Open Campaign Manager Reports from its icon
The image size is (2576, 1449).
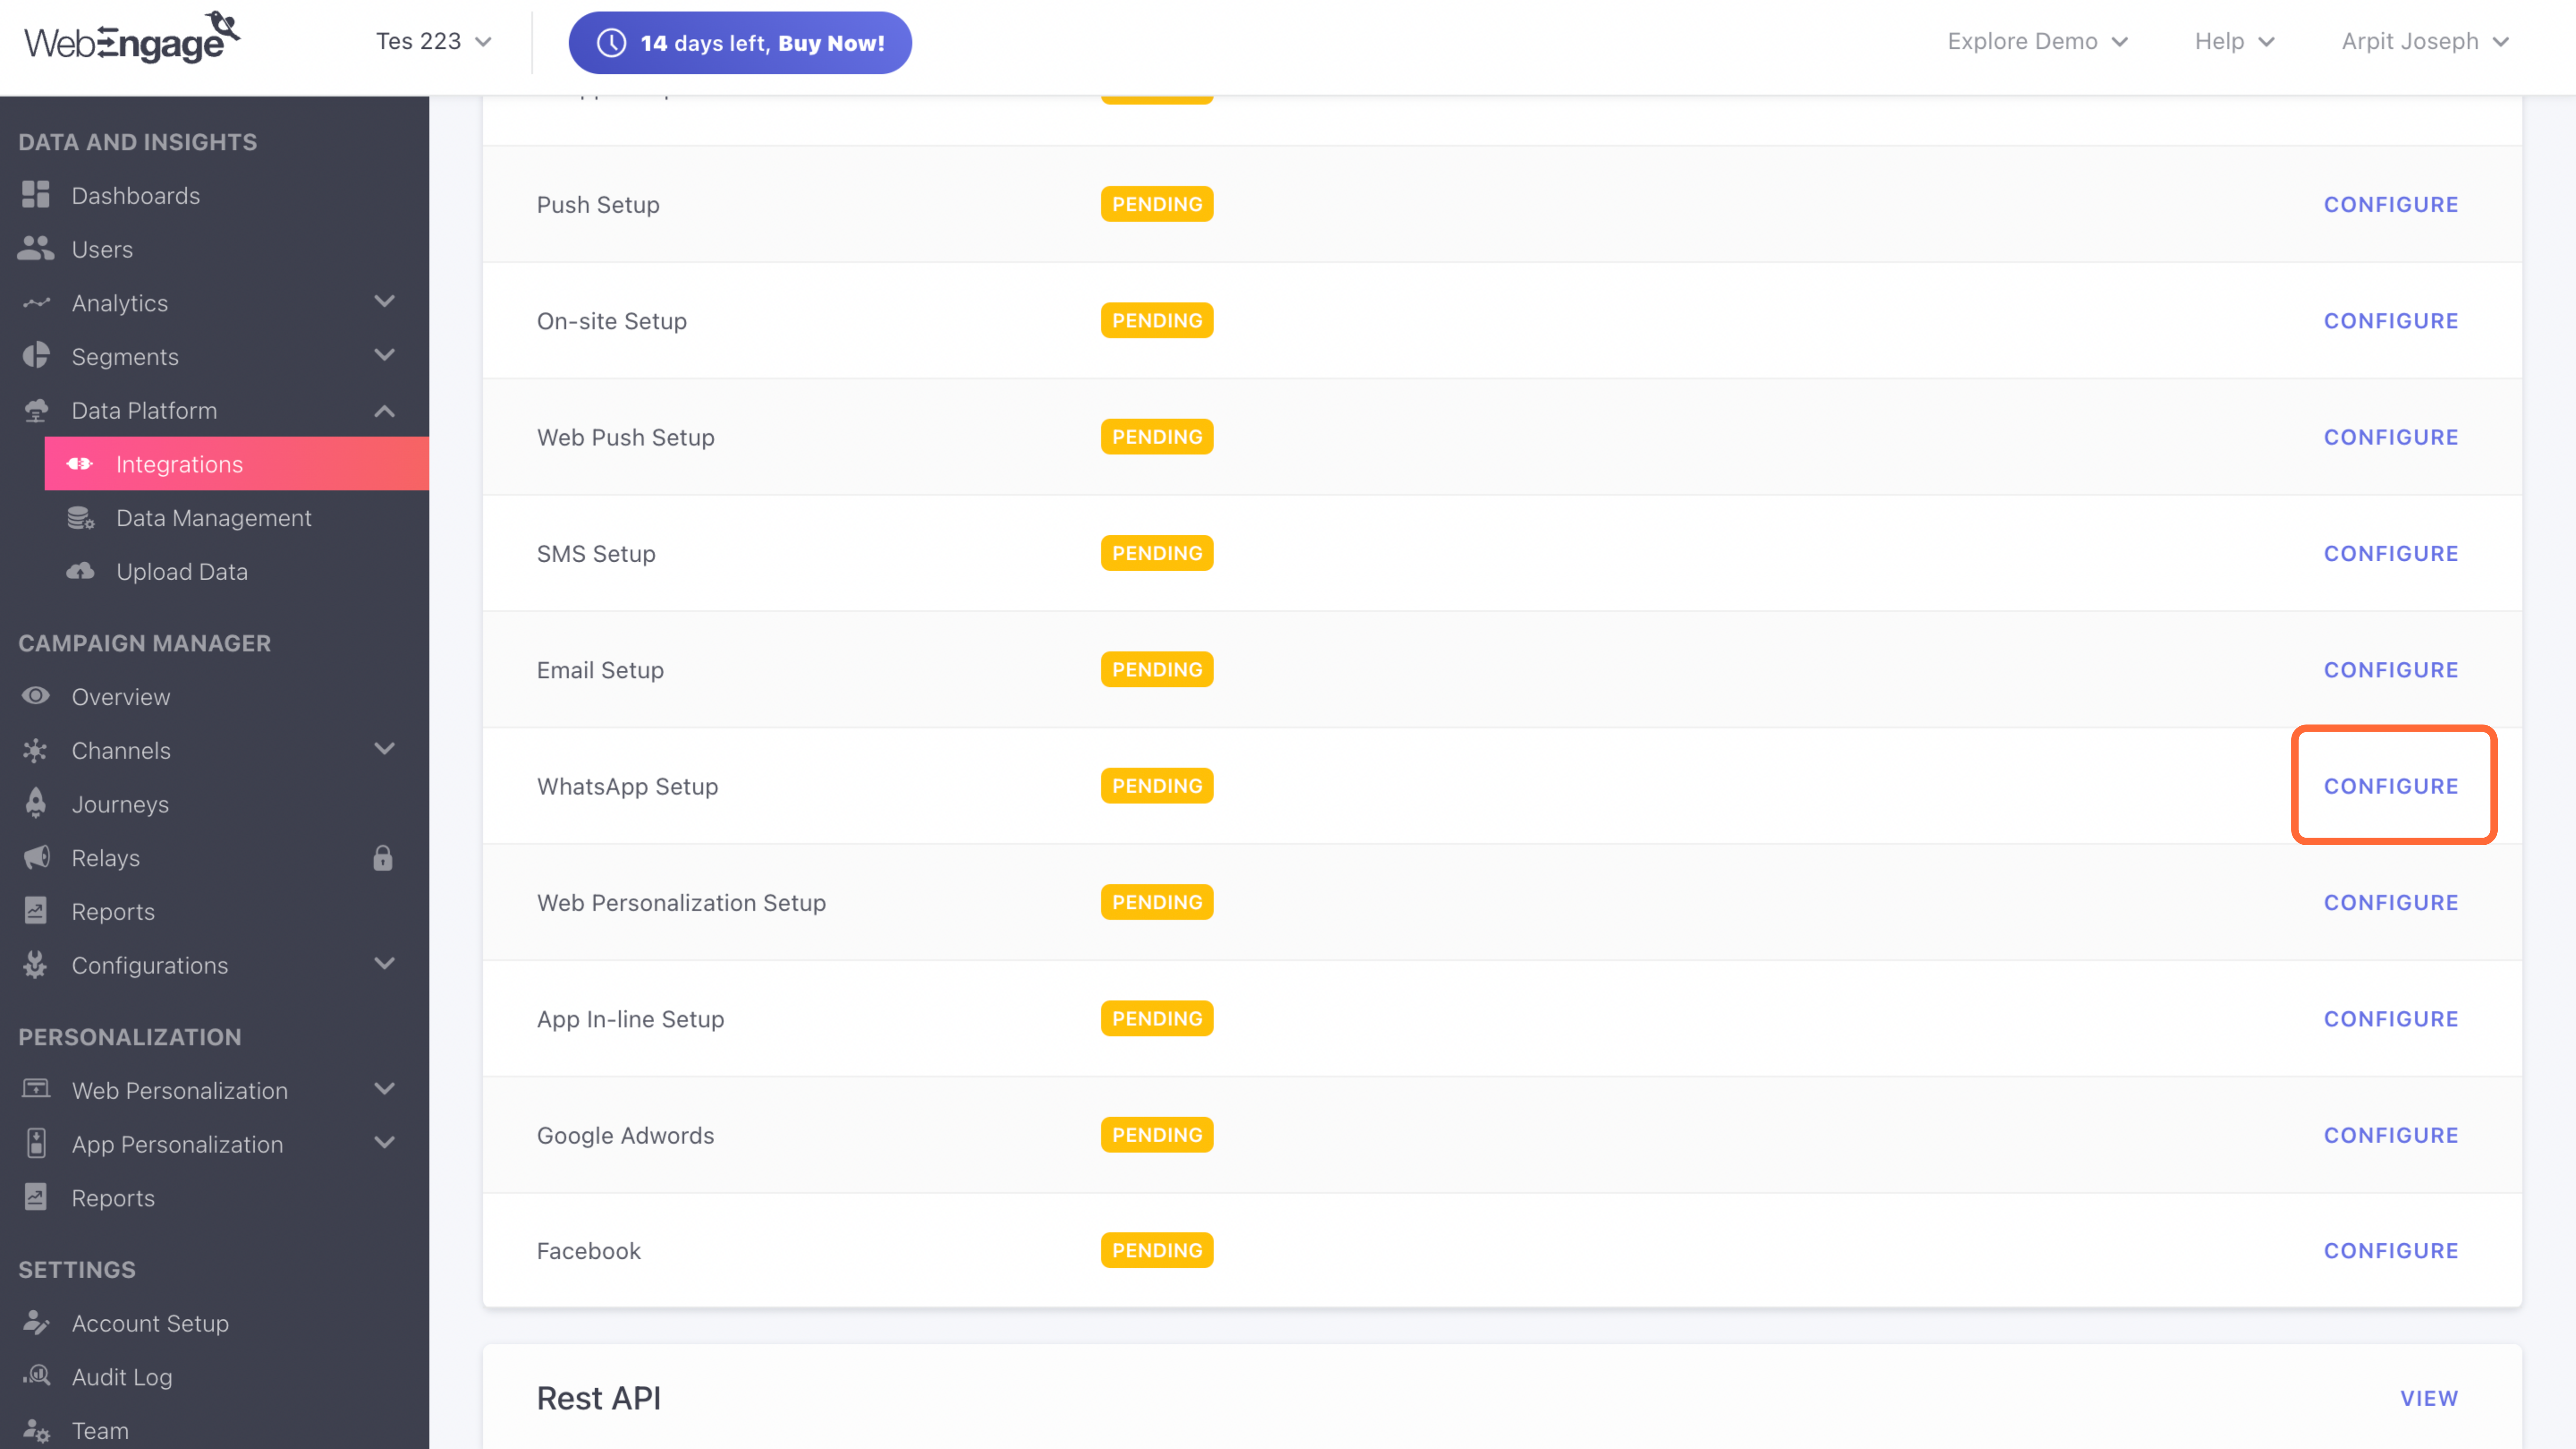(36, 911)
